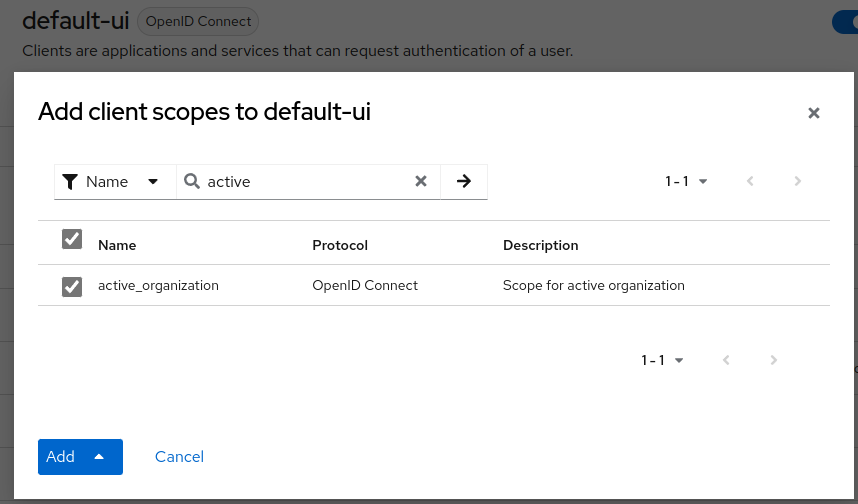
Task: Go to next page in top pagination
Action: (x=797, y=181)
